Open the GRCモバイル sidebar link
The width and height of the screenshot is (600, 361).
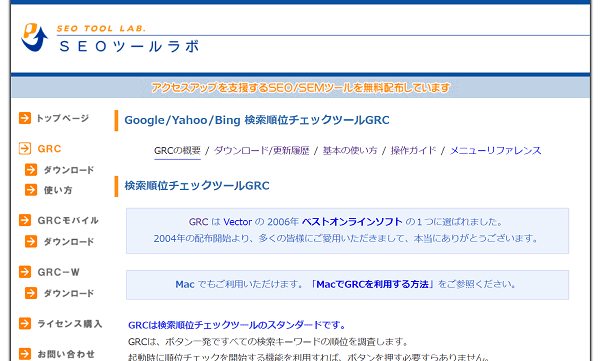(68, 220)
